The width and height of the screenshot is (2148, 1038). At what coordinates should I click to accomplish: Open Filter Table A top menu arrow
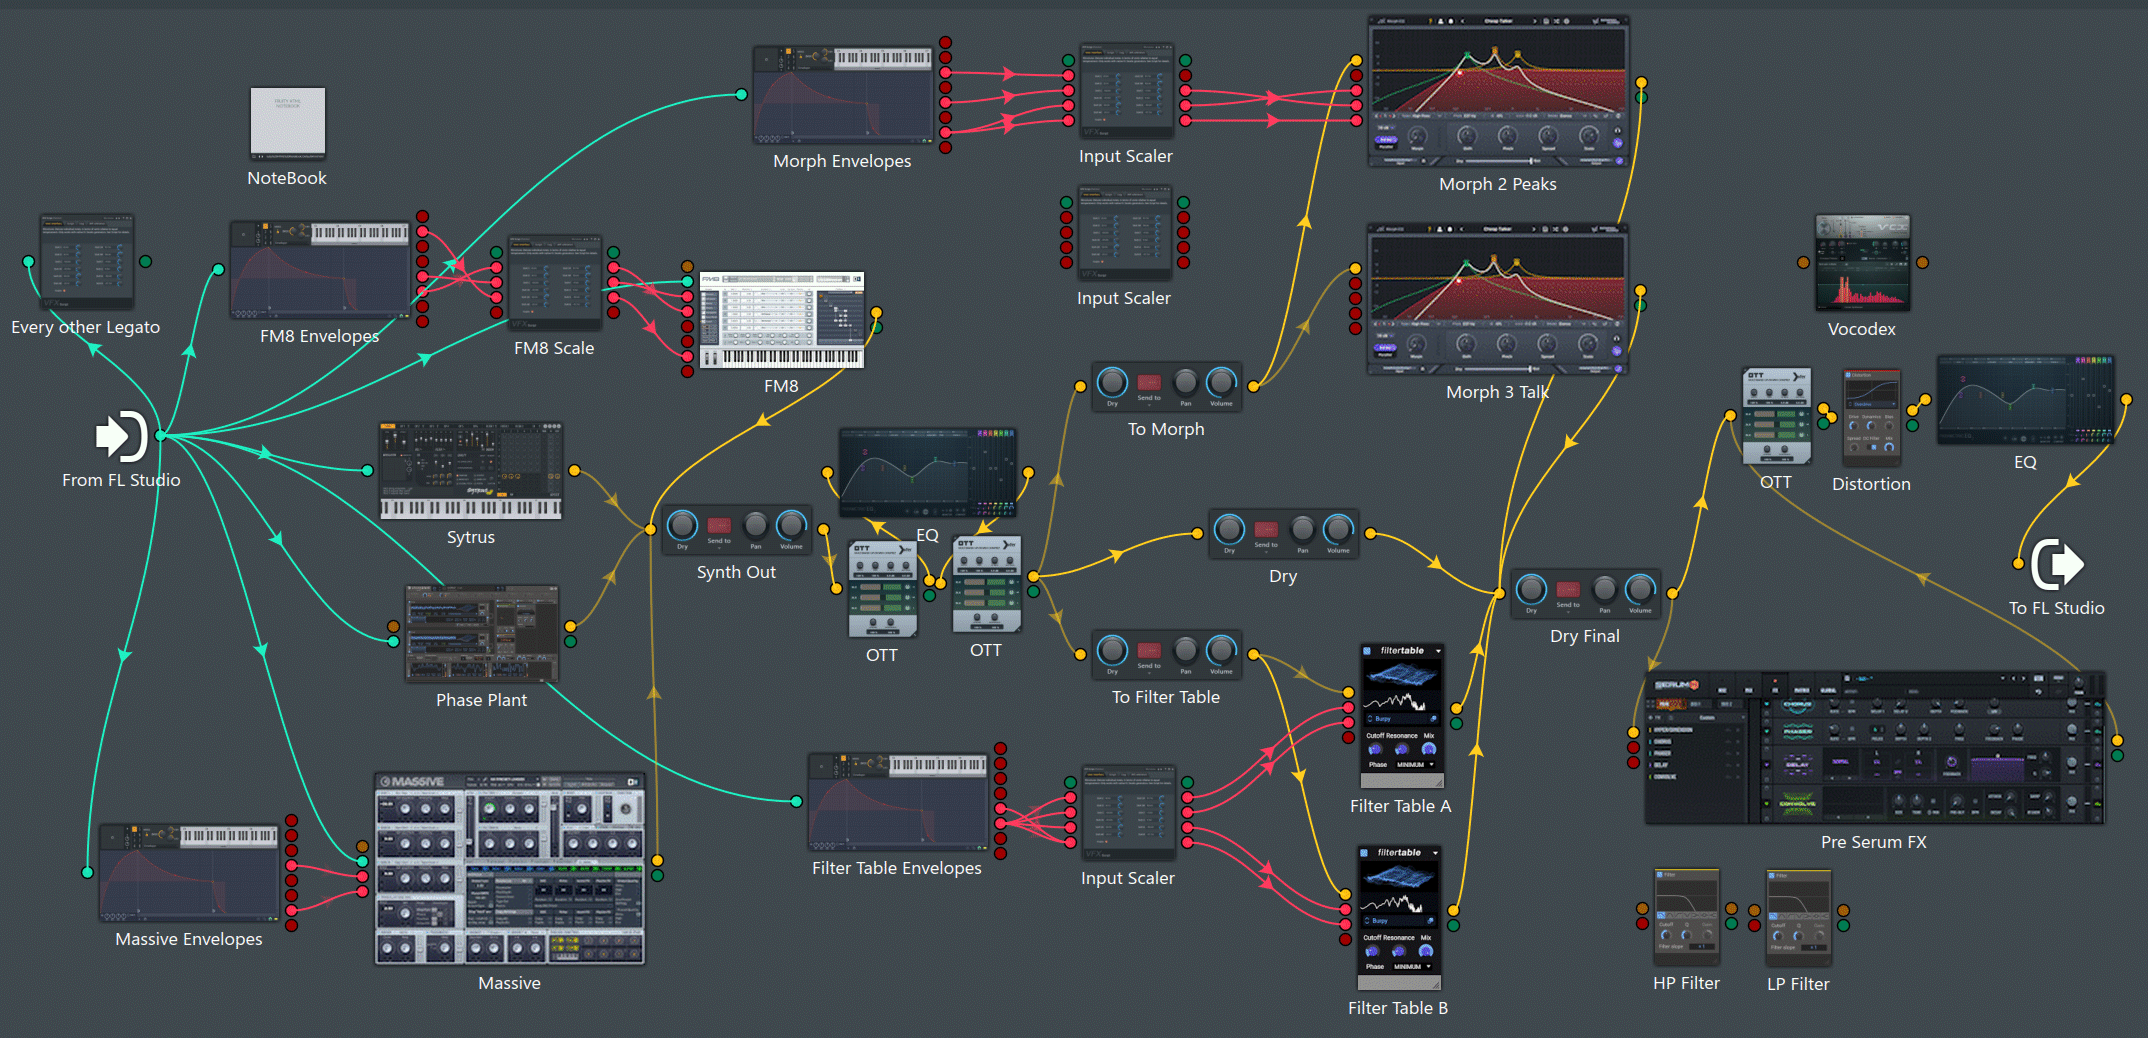coord(1438,651)
